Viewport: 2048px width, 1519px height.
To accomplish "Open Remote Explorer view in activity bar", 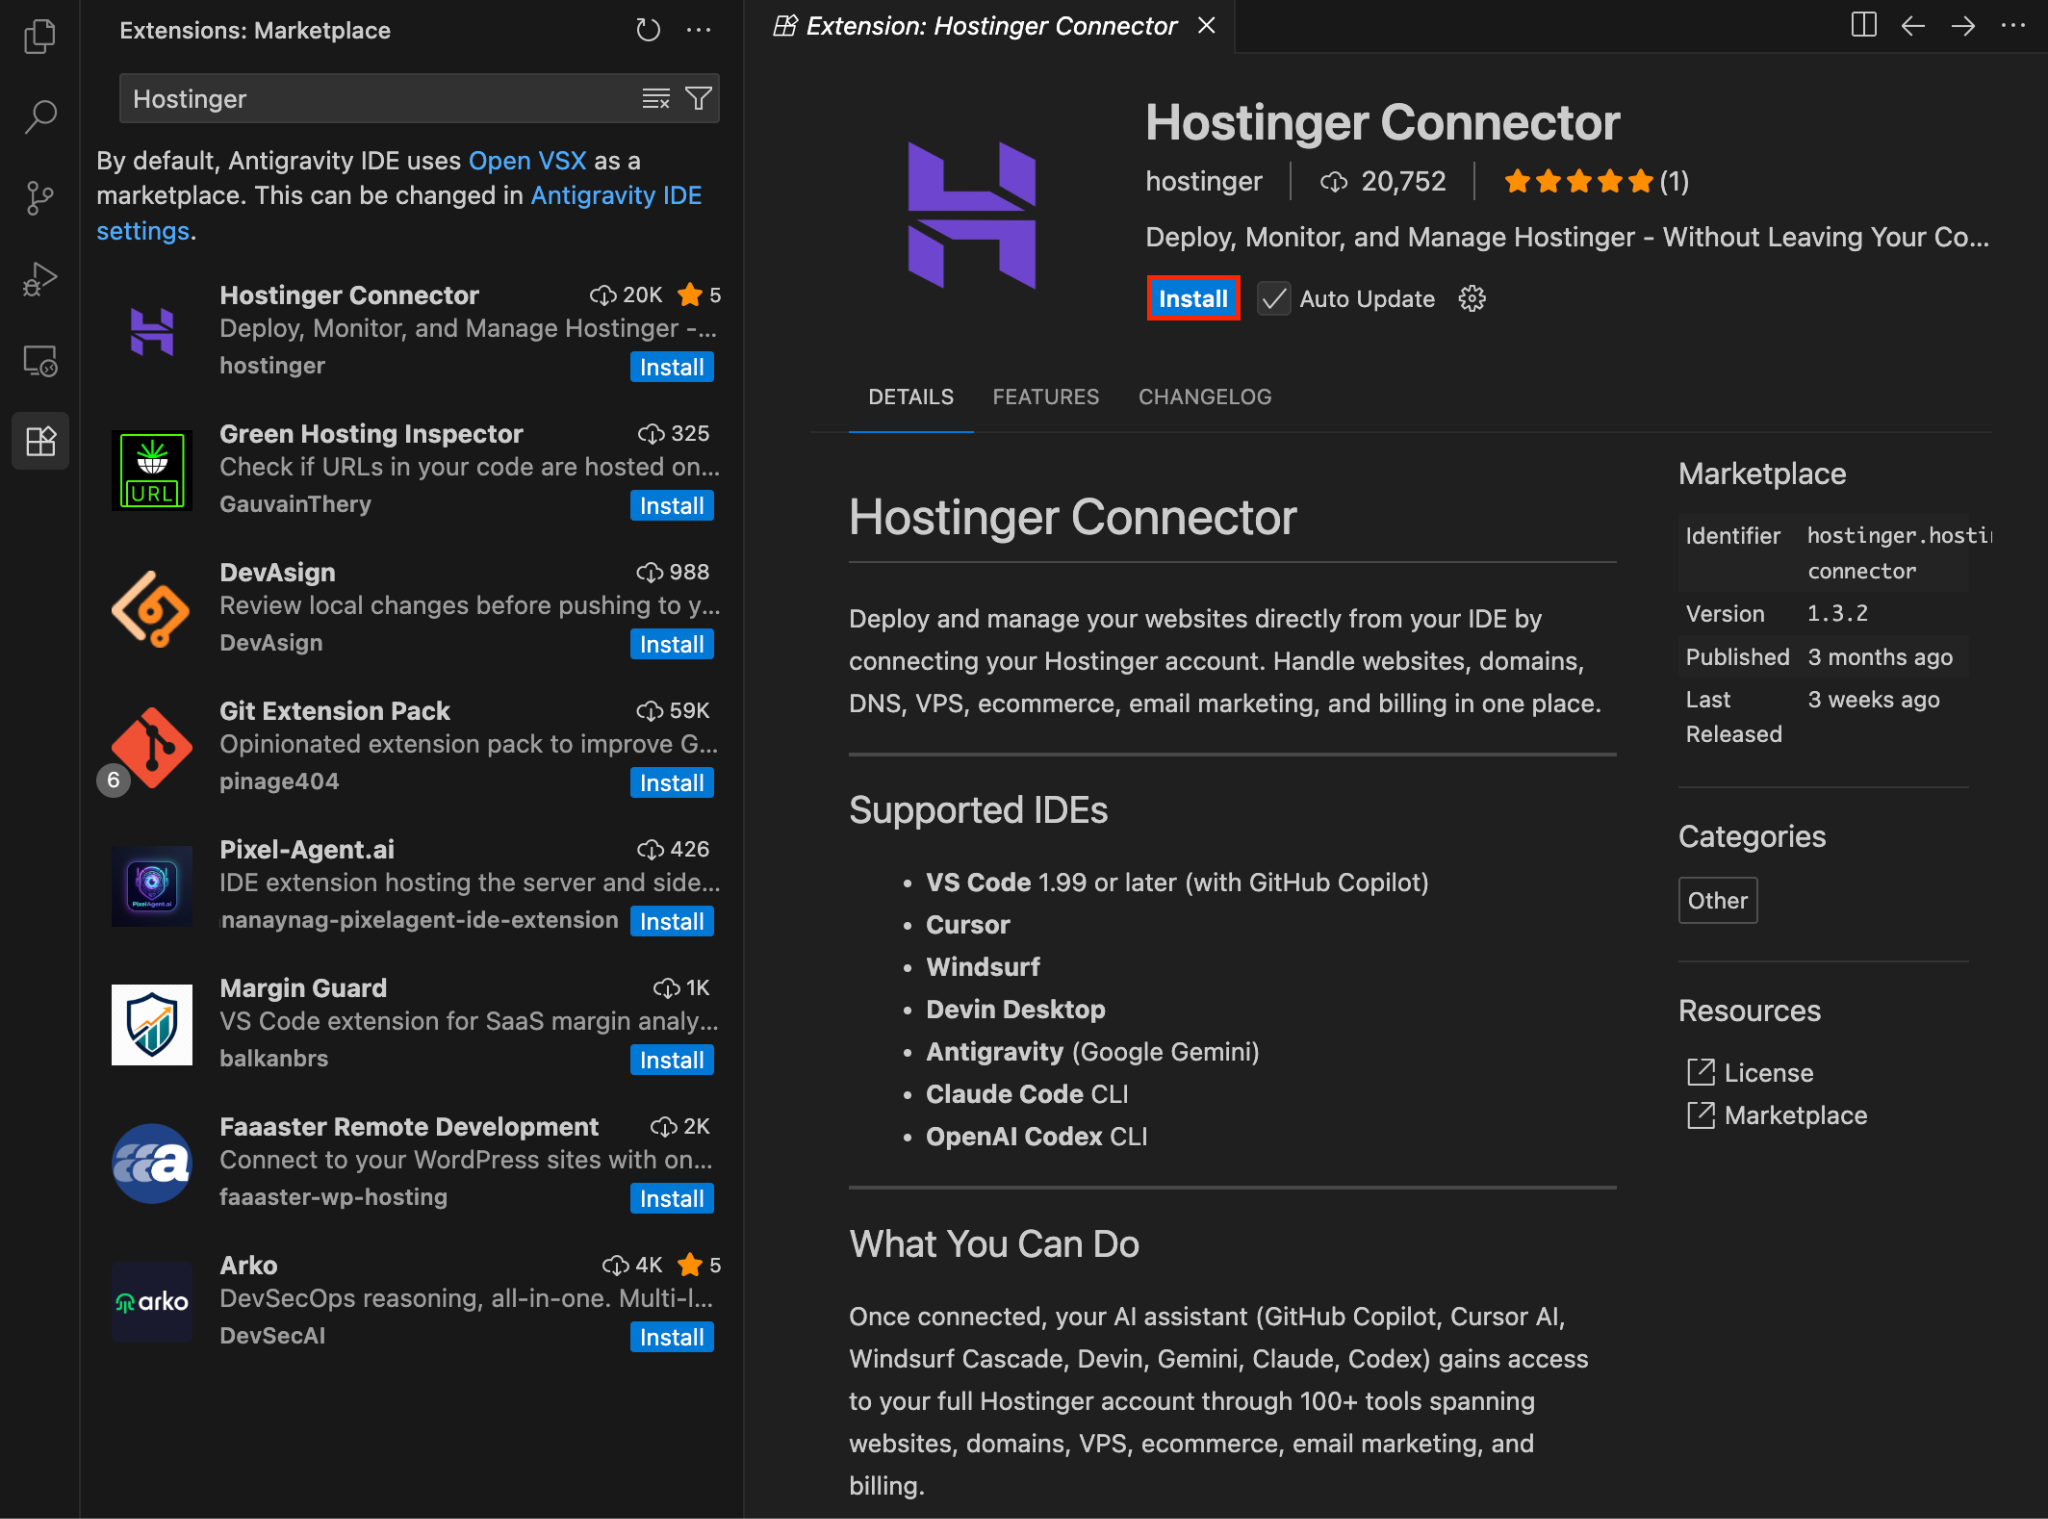I will (40, 360).
